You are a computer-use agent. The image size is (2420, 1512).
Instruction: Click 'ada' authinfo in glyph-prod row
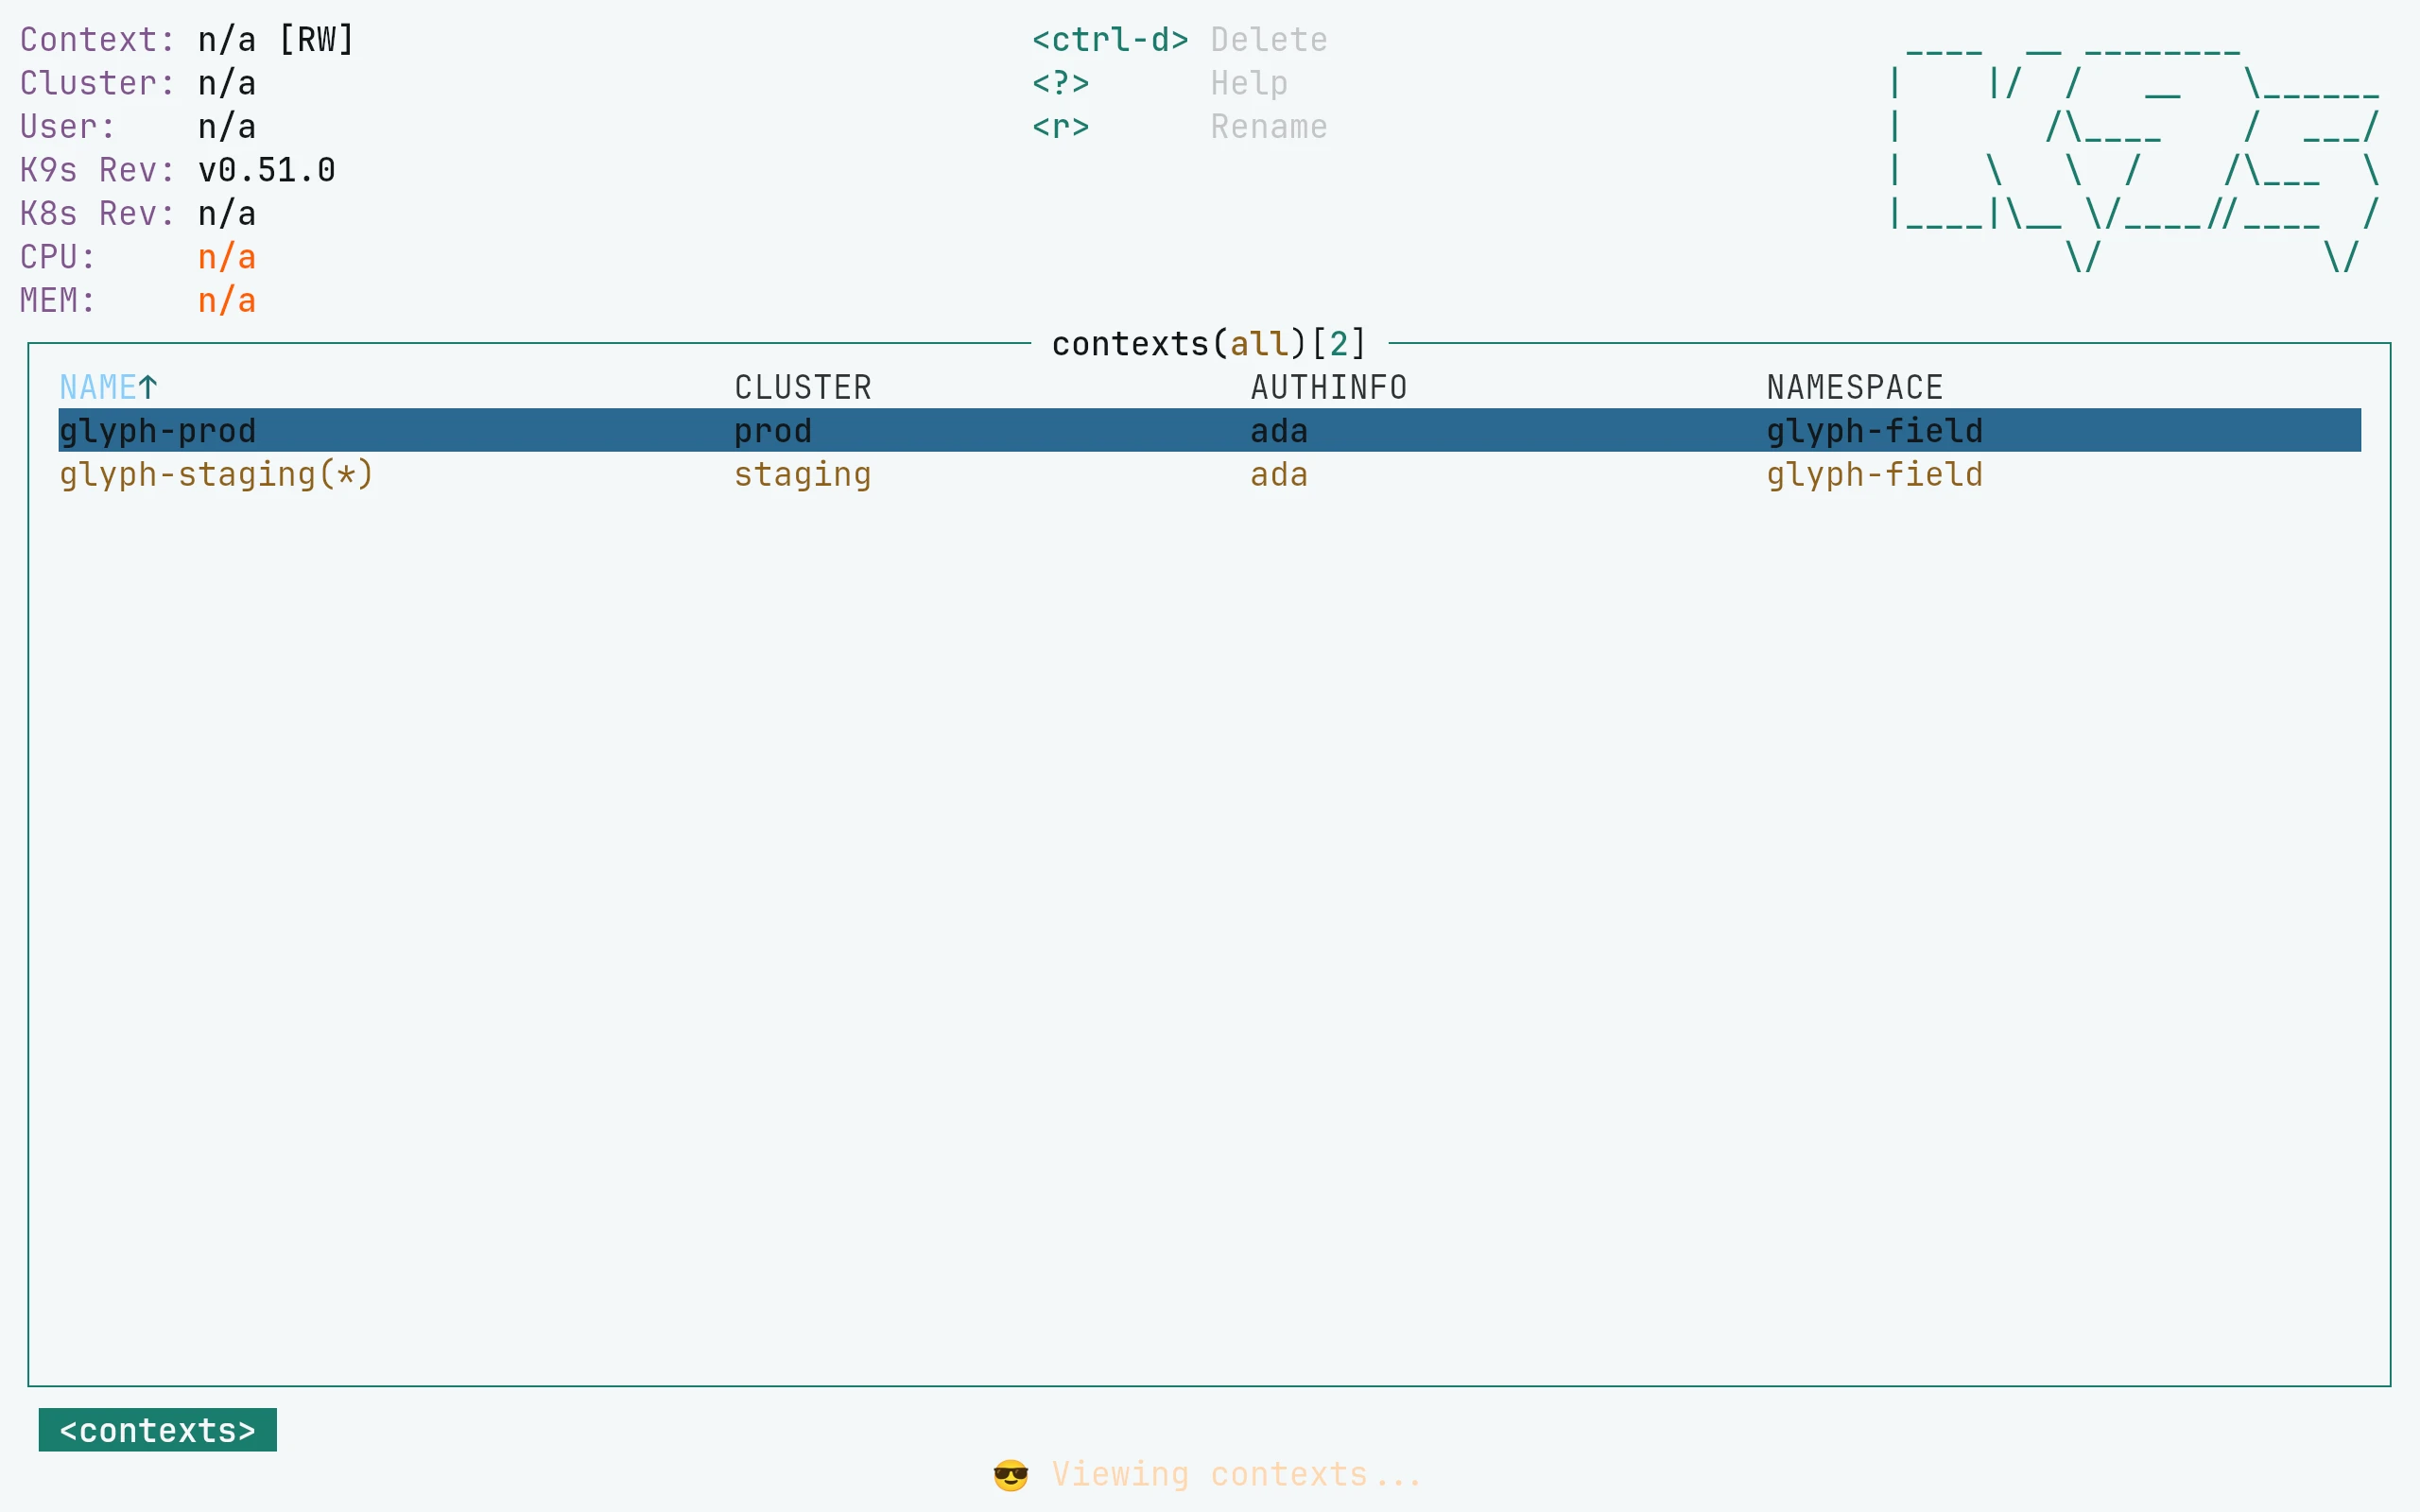click(1279, 431)
